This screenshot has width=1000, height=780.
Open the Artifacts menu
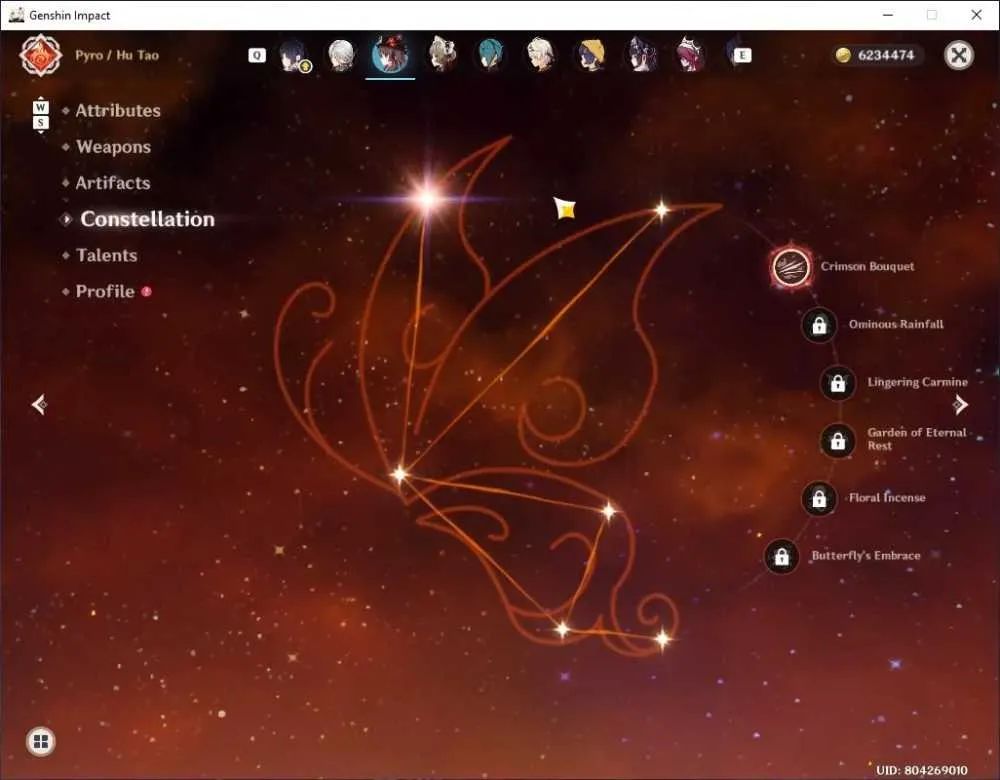tap(113, 183)
